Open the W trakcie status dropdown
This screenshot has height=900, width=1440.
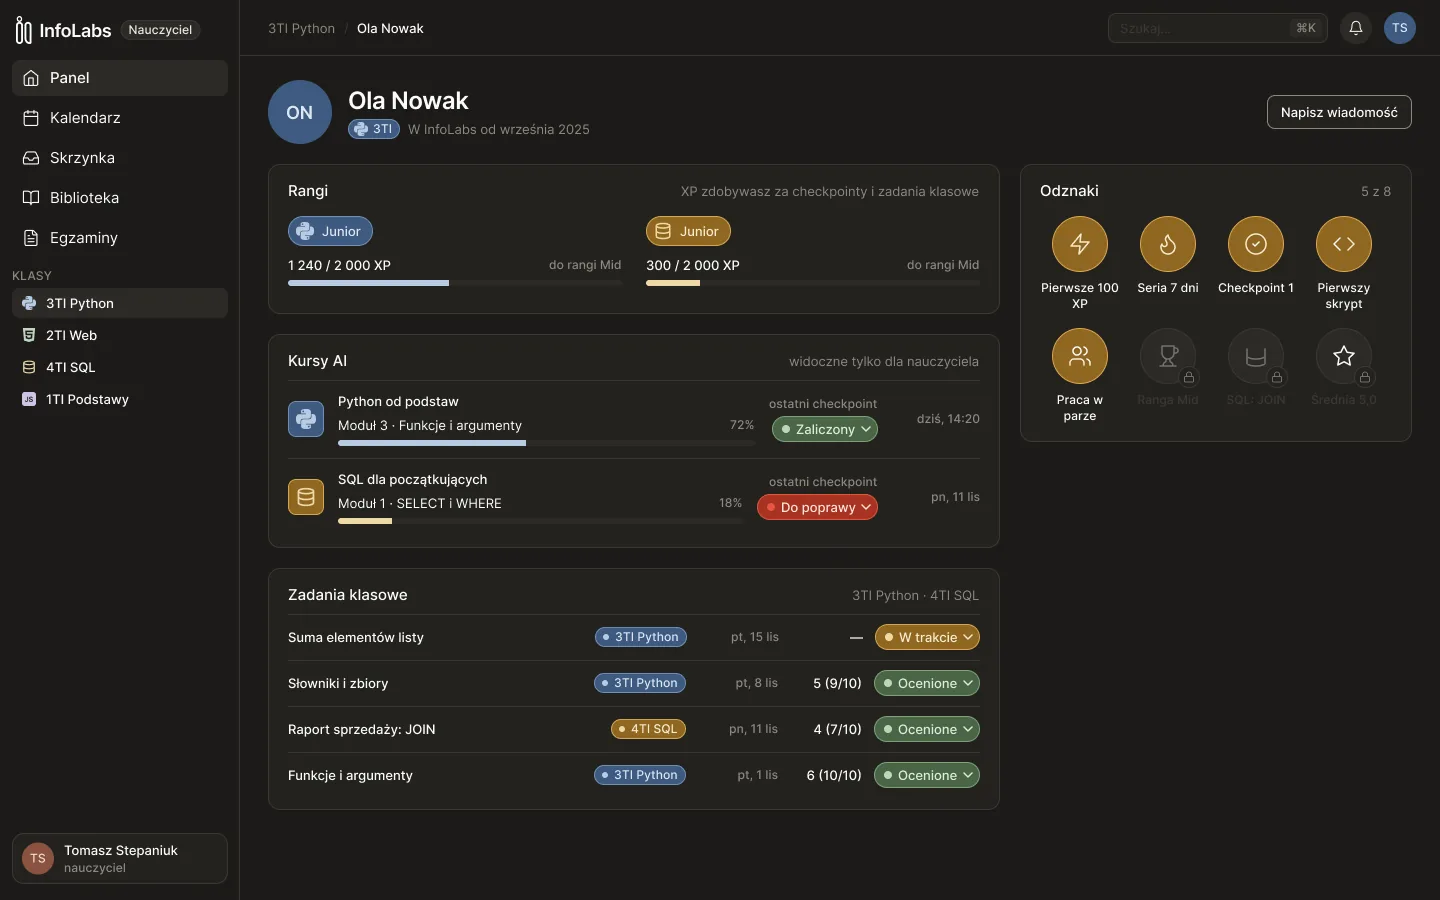click(x=927, y=637)
